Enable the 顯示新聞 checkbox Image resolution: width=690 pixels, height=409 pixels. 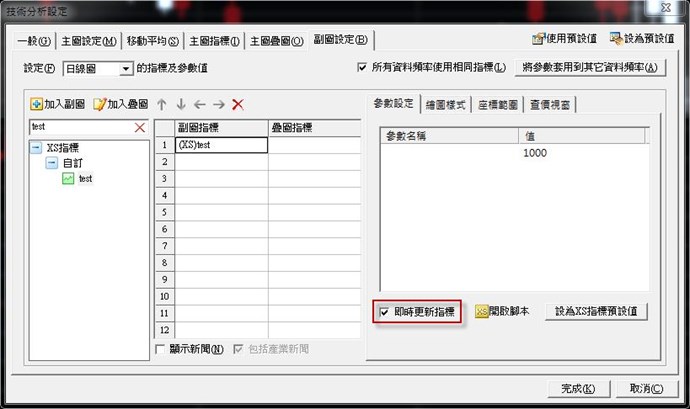(160, 349)
